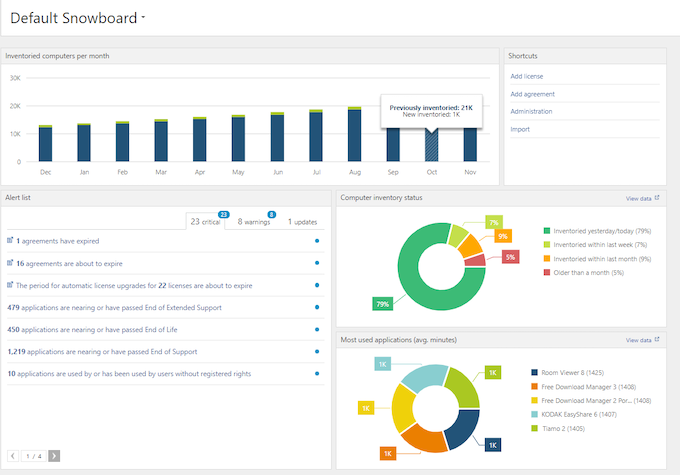
Task: Click the blue dot on the unregistered rights alert
Action: click(317, 374)
